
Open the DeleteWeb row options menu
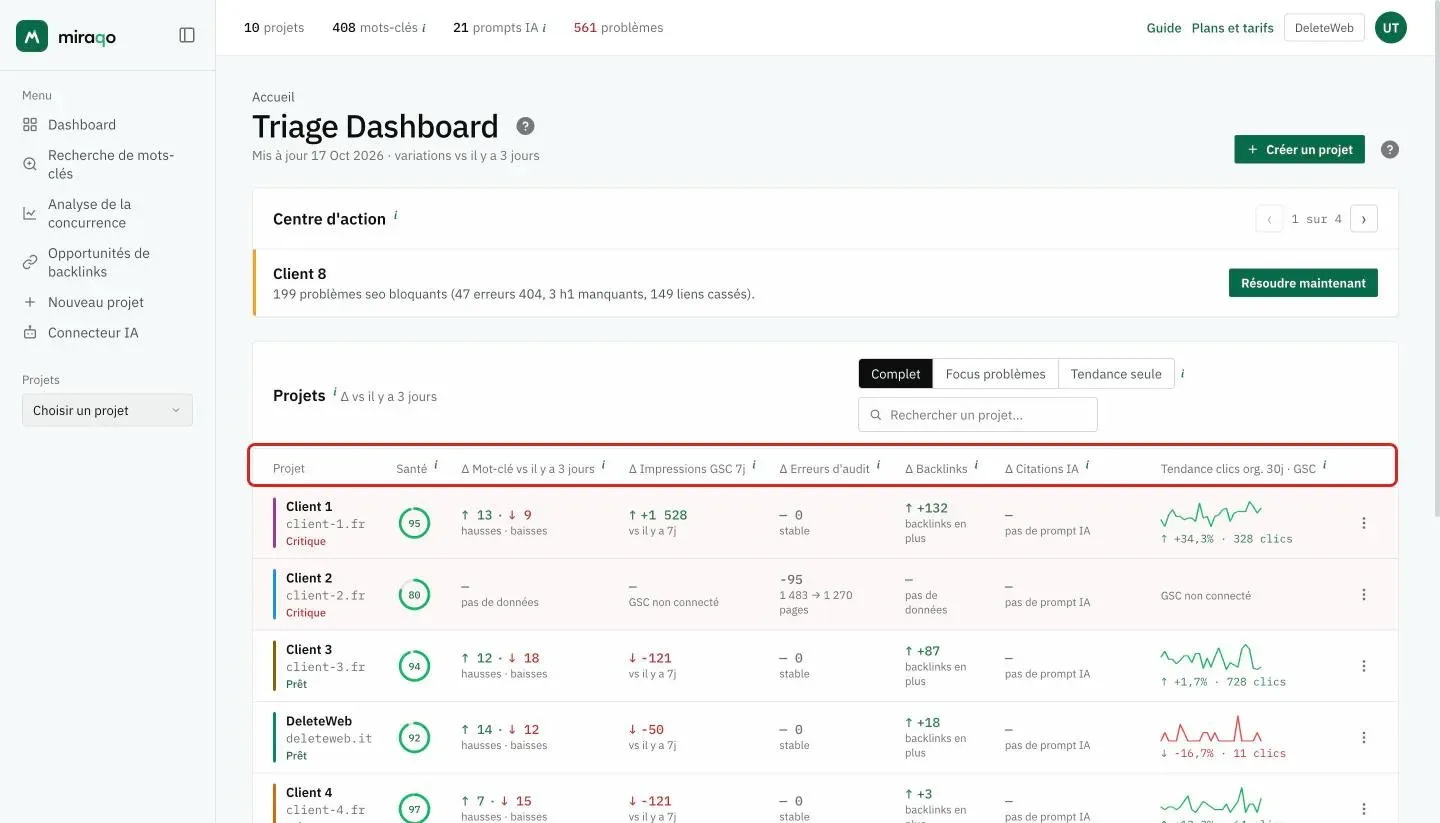(x=1364, y=738)
